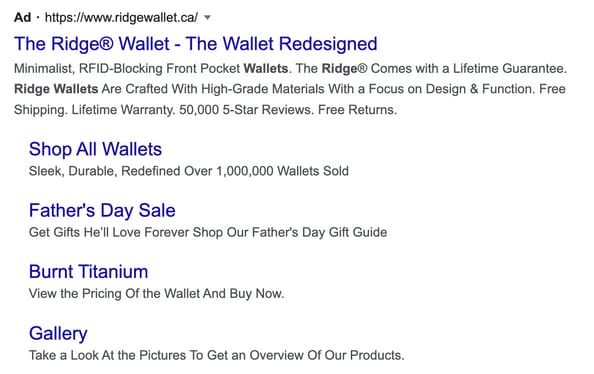Click the Get Gifts He'll Love Forever text

(x=109, y=232)
